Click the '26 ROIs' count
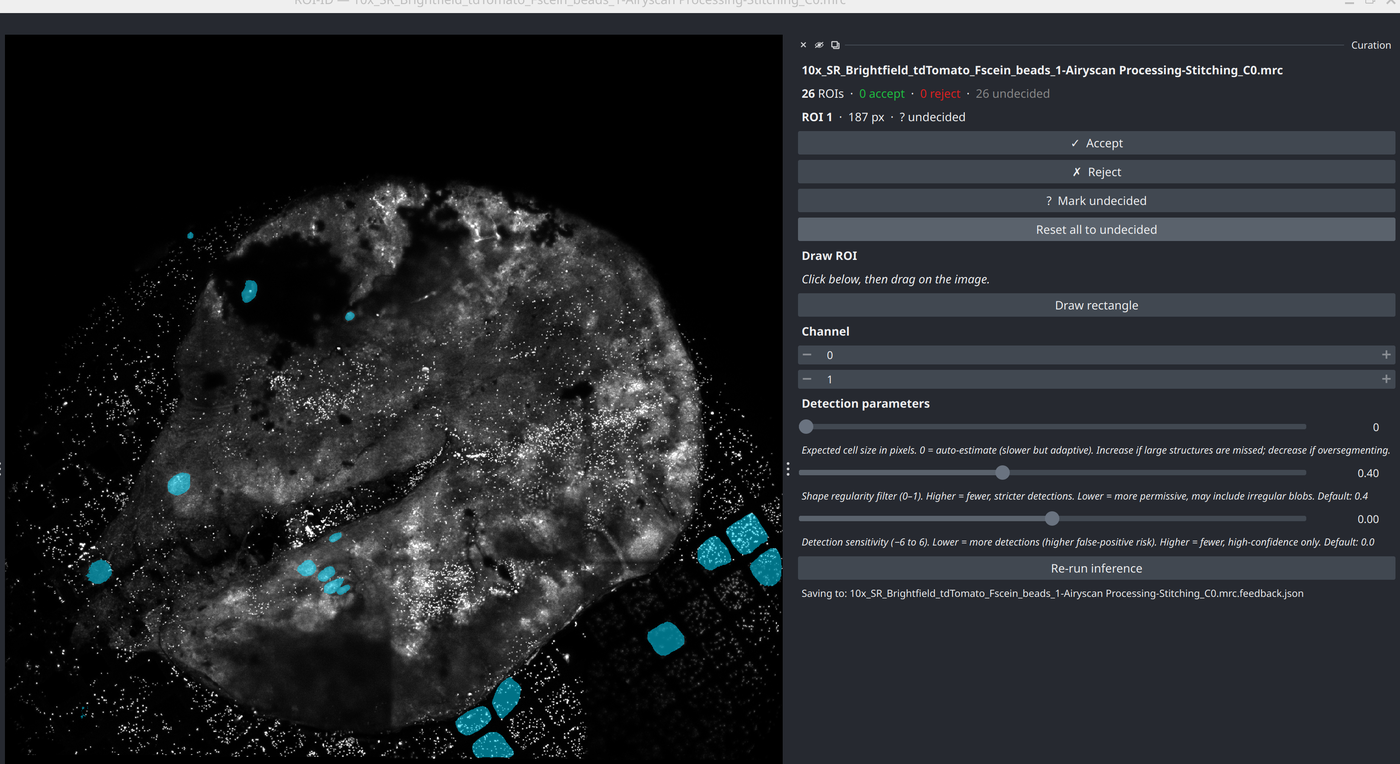 coord(822,94)
